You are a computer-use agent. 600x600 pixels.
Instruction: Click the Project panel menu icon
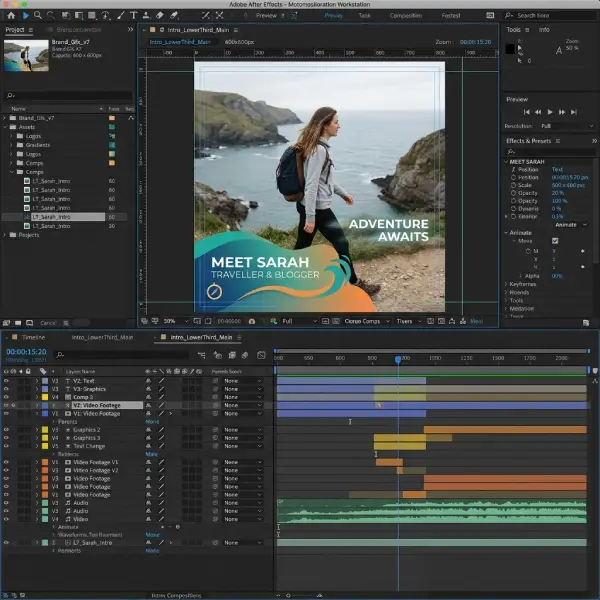pos(31,30)
